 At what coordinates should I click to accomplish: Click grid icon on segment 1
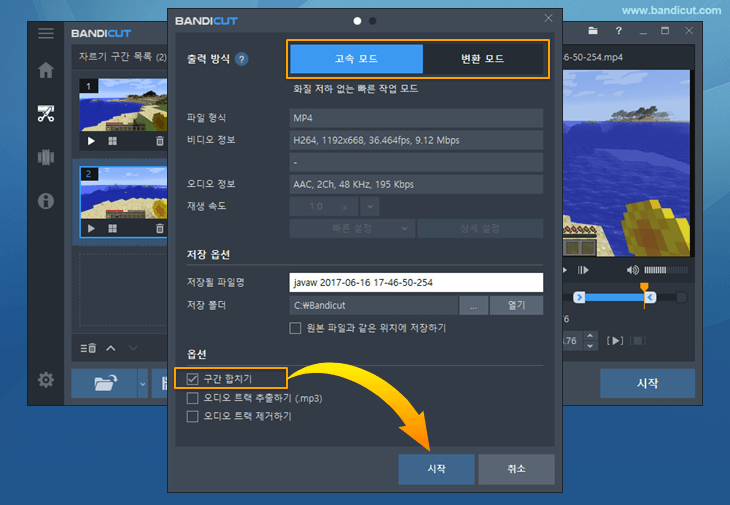(112, 141)
